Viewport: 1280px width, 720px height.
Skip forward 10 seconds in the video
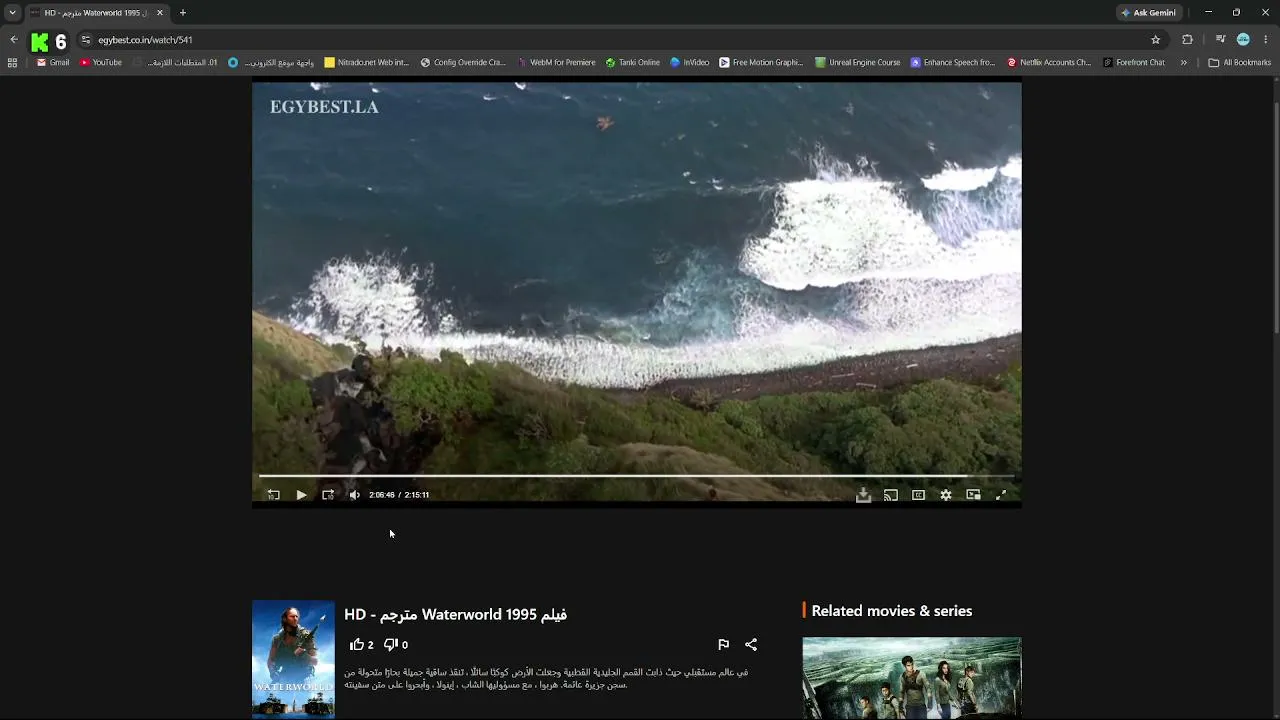pos(328,495)
